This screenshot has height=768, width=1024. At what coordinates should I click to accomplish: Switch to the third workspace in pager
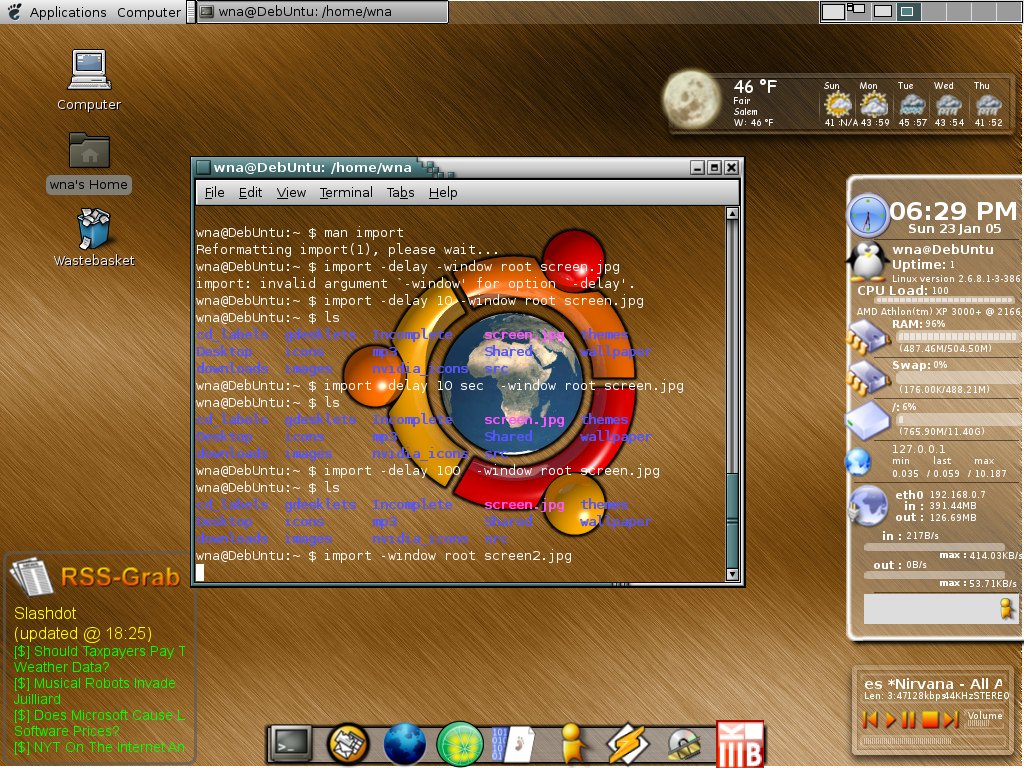click(882, 11)
